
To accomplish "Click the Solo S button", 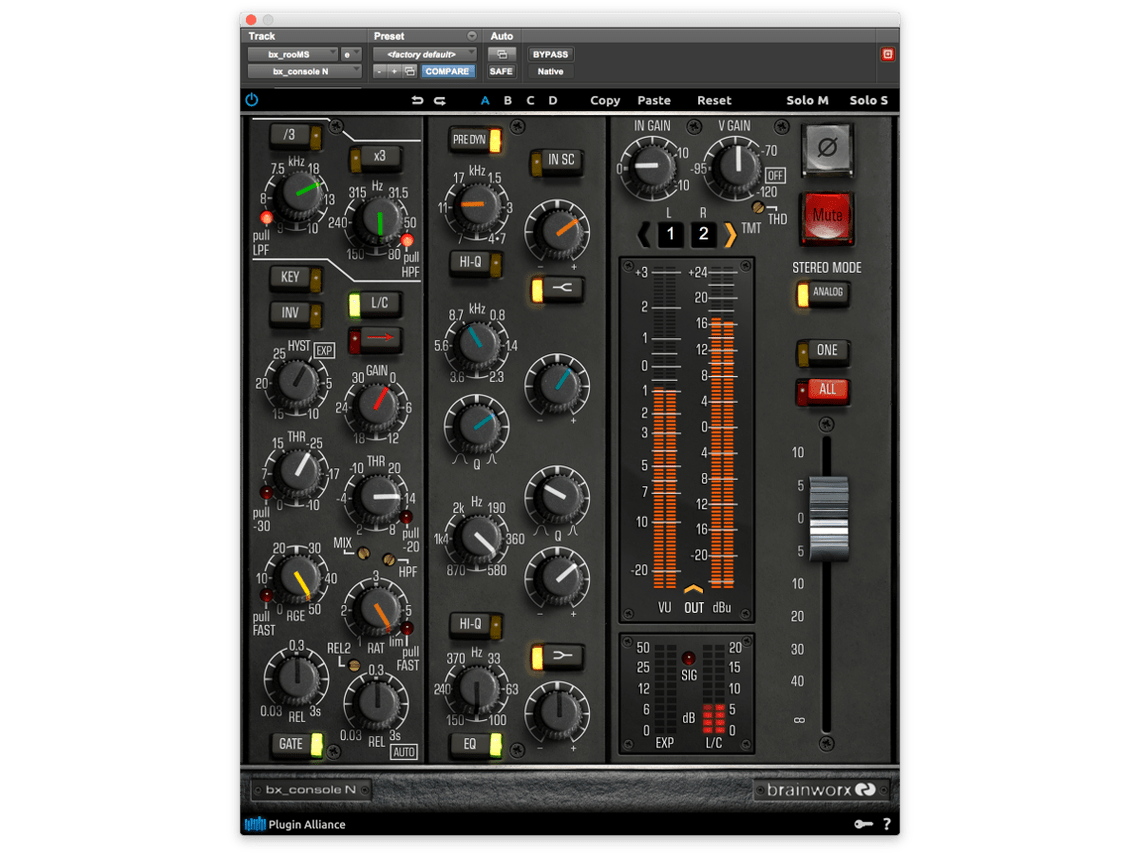I will point(868,100).
